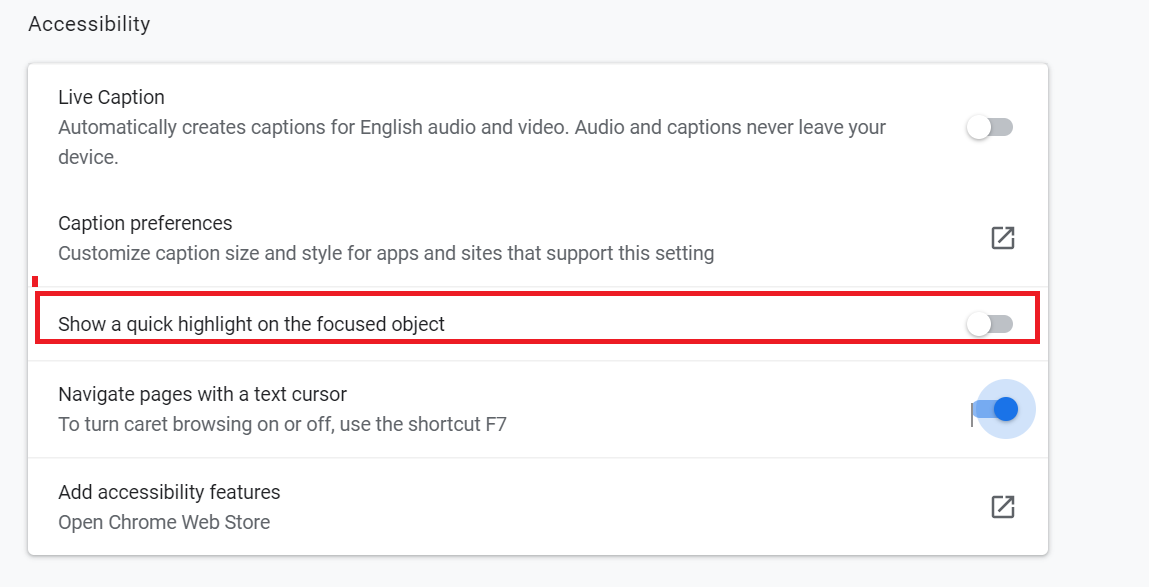Open Caption preferences external link icon
1149x587 pixels.
pyautogui.click(x=1002, y=238)
